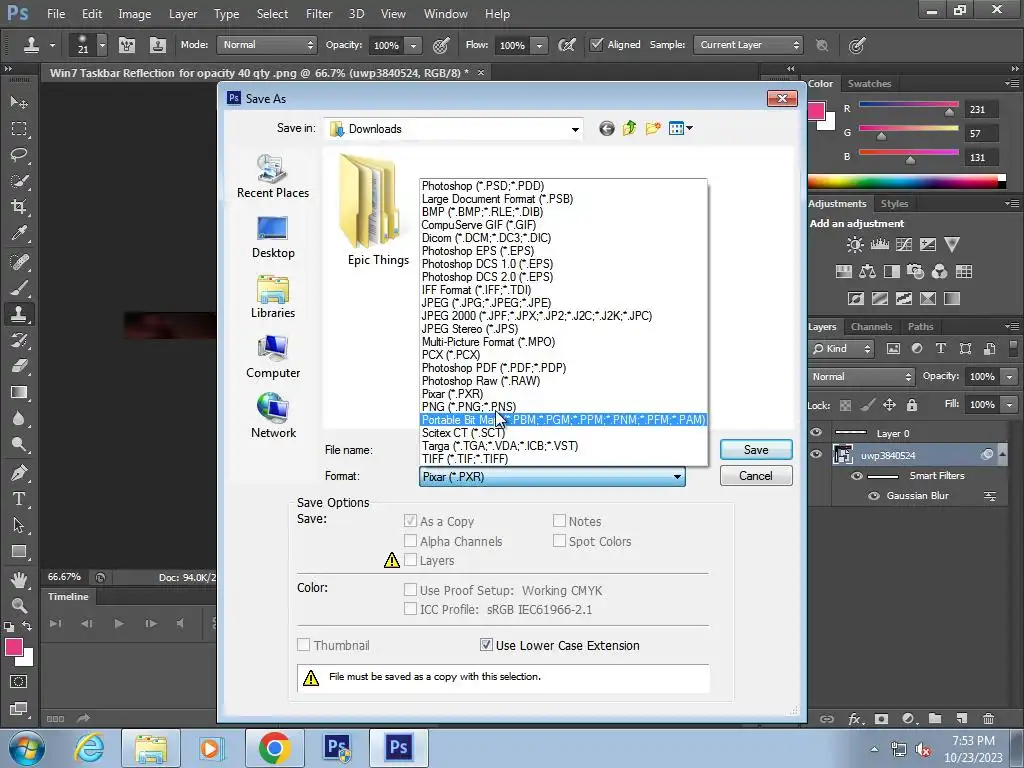The image size is (1024, 768).
Task: Toggle Gaussian Blur filter visibility eye
Action: pos(874,496)
